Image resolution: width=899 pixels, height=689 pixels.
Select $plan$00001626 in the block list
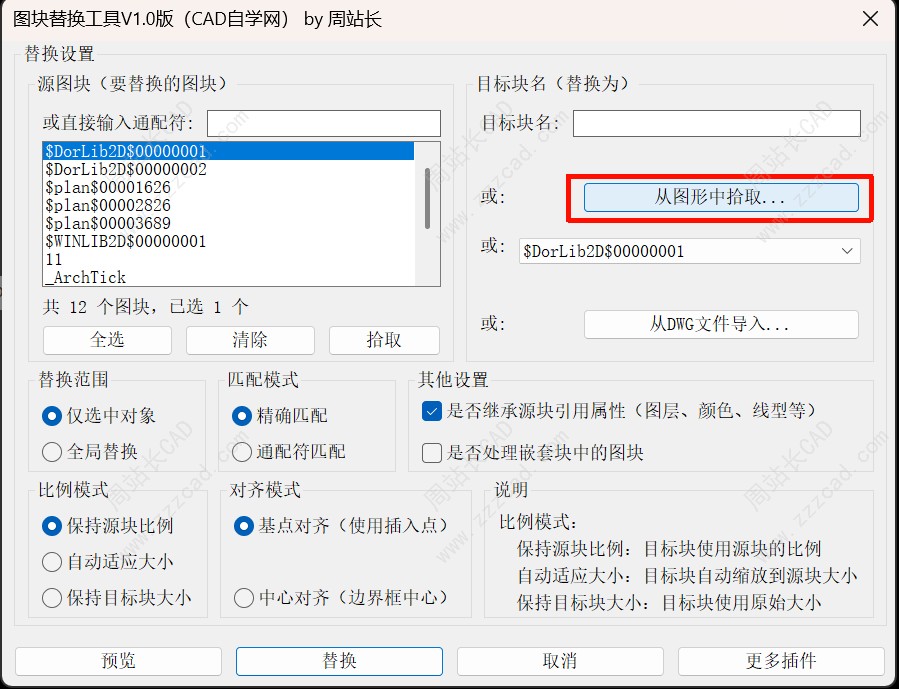coord(108,188)
